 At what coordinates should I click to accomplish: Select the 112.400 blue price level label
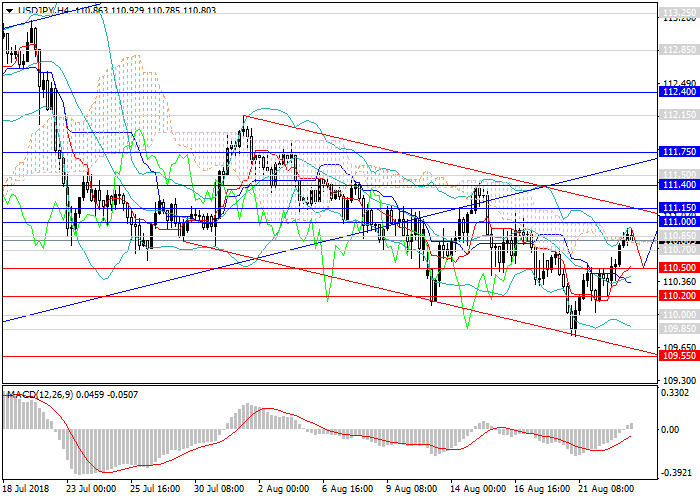678,91
